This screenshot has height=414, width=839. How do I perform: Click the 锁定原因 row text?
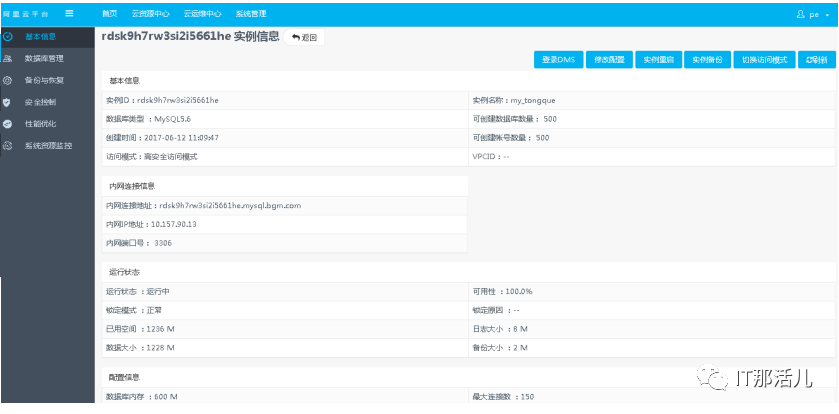point(496,310)
